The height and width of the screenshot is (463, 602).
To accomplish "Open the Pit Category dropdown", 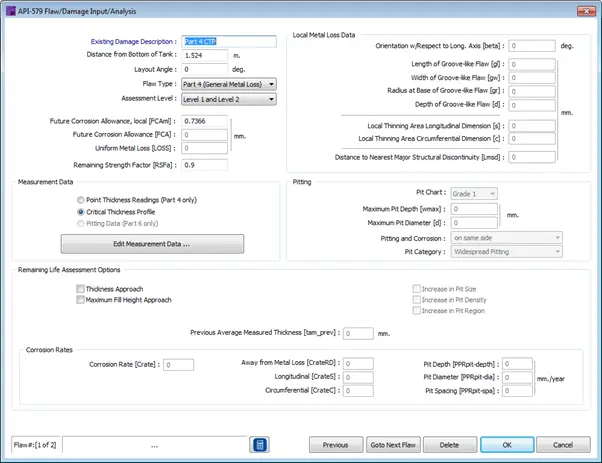I will click(506, 251).
